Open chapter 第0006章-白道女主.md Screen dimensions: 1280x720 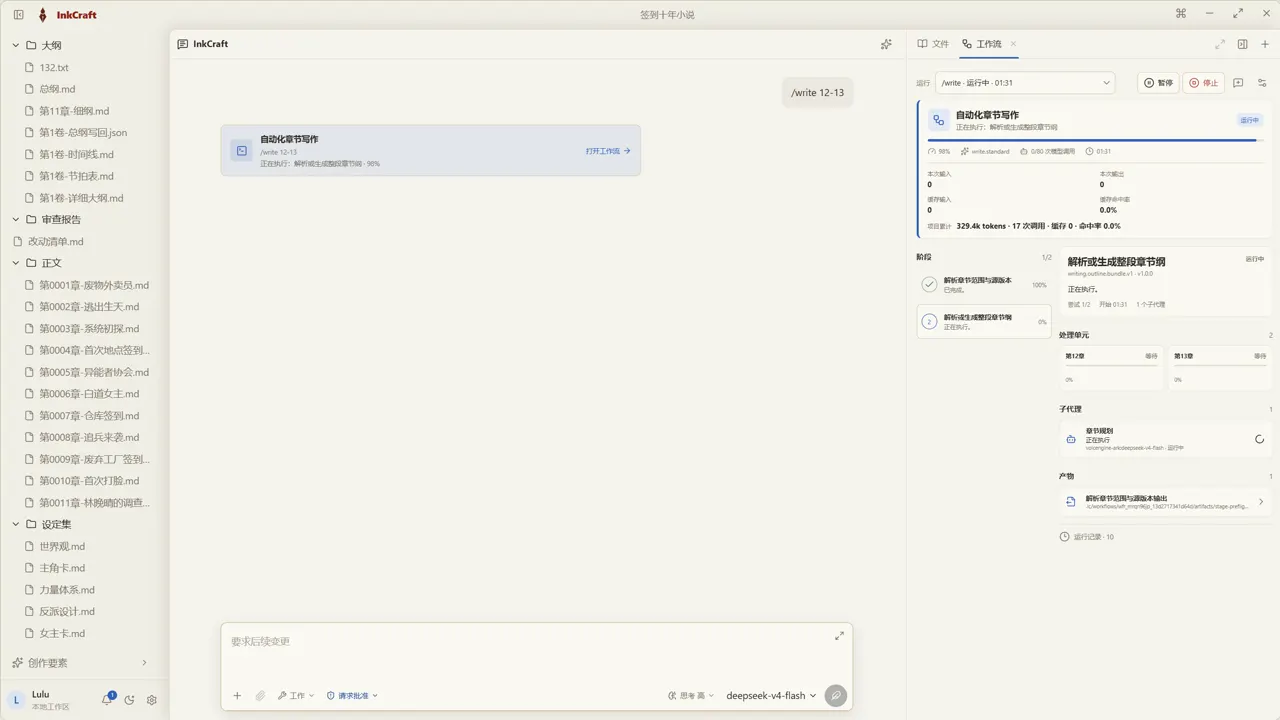click(x=89, y=394)
